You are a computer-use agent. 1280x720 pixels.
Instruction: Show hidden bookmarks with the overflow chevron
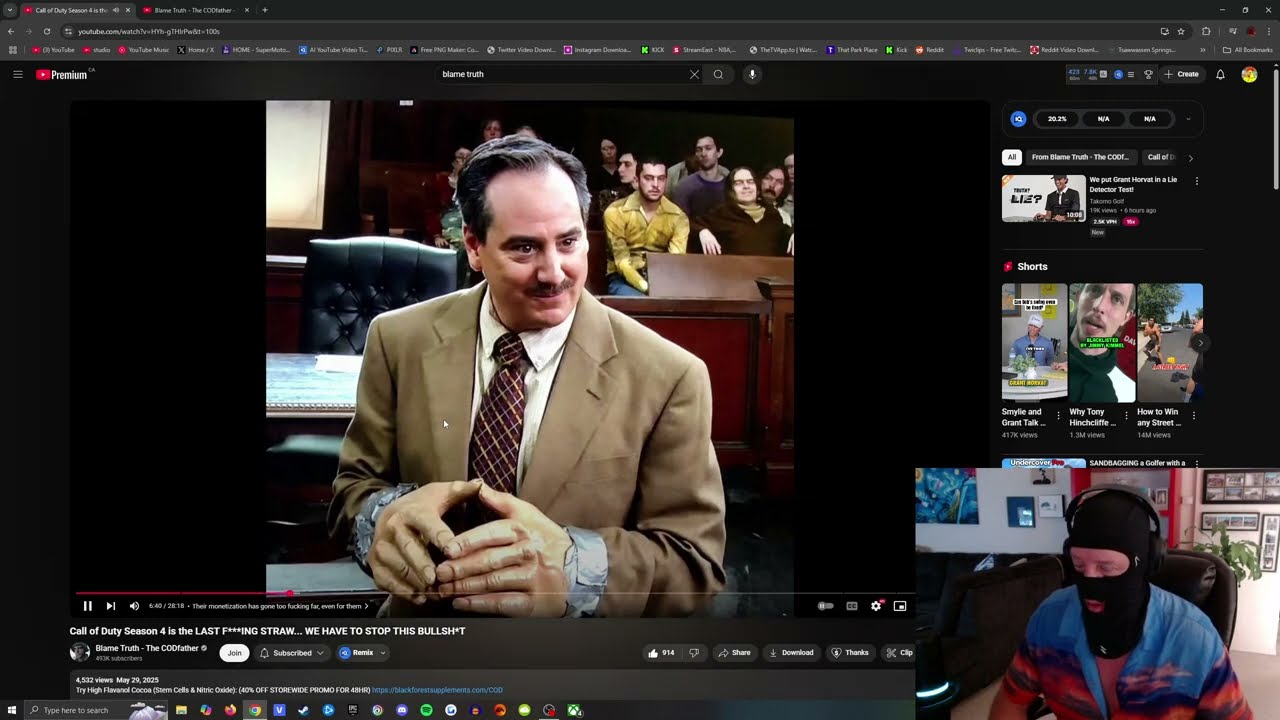(1203, 49)
